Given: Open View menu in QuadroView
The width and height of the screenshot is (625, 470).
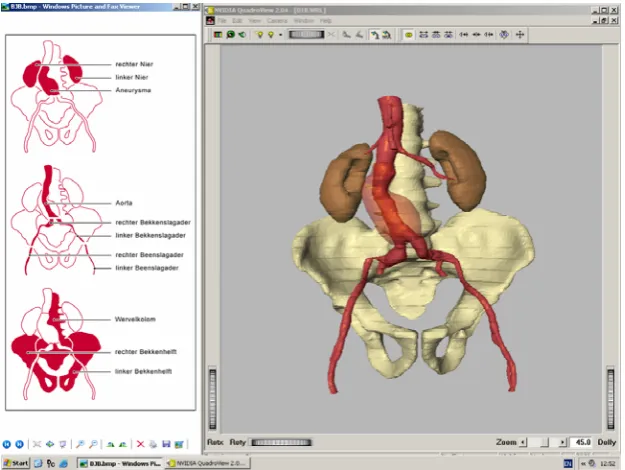Looking at the screenshot, I should point(254,21).
